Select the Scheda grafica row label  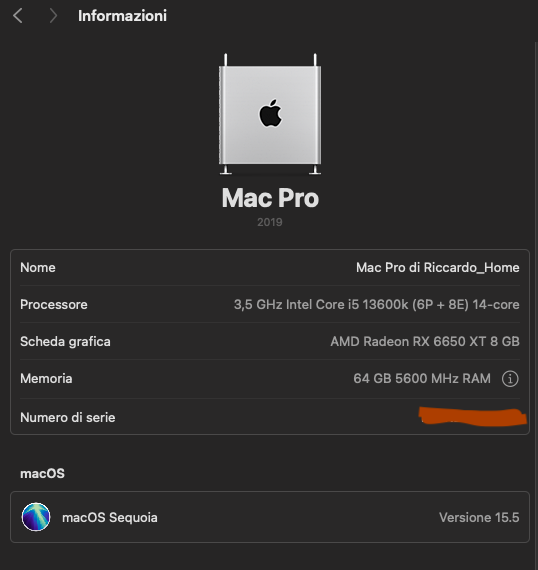click(65, 342)
